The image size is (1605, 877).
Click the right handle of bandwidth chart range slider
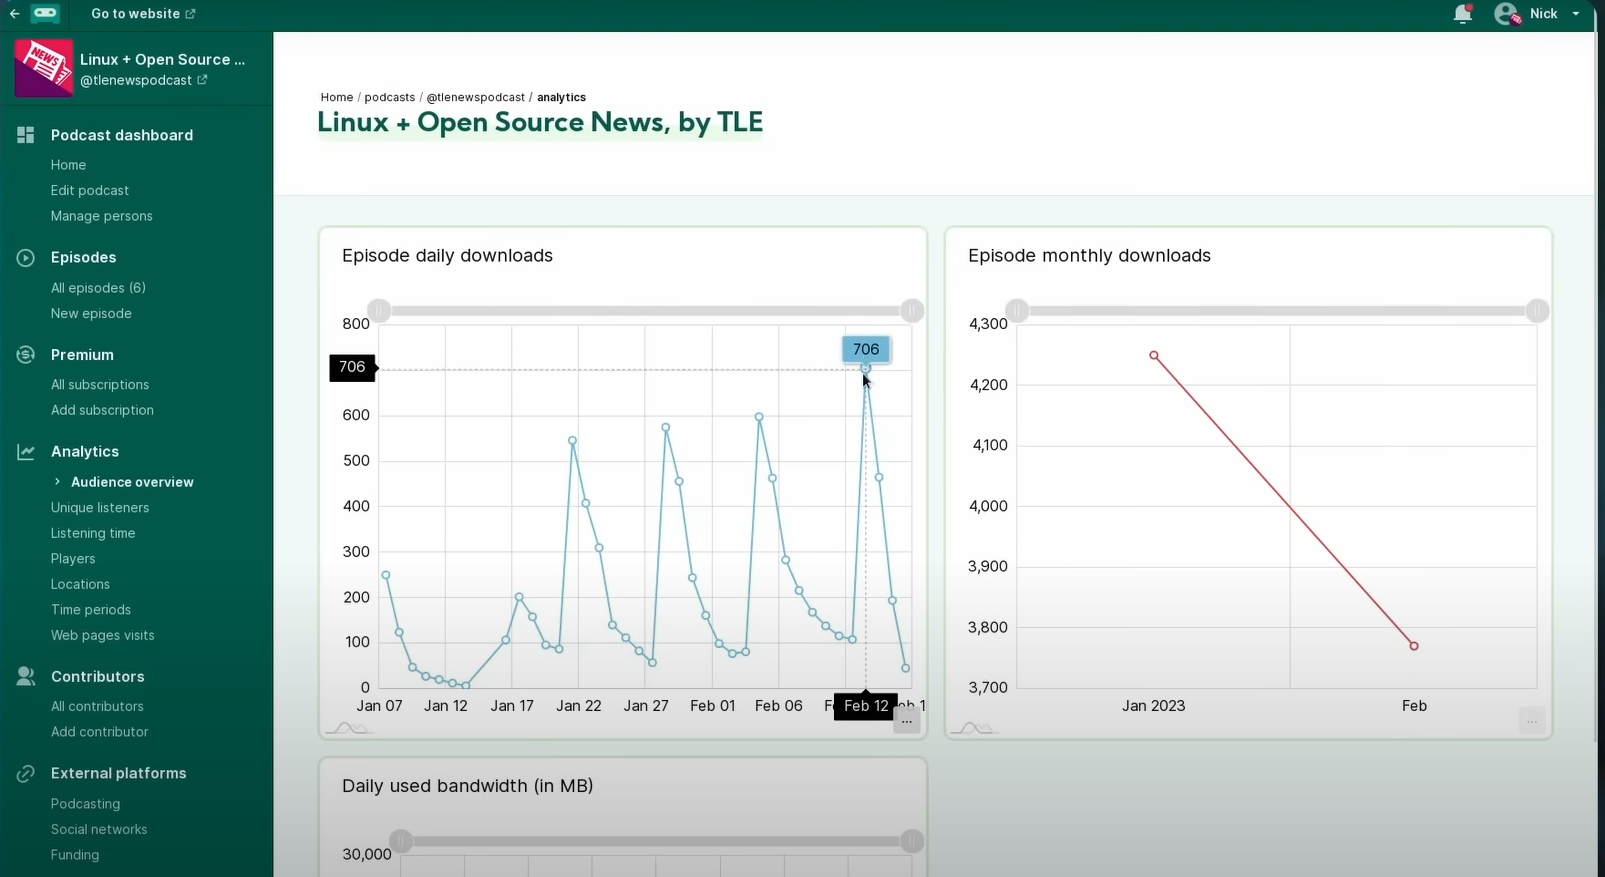click(x=912, y=842)
